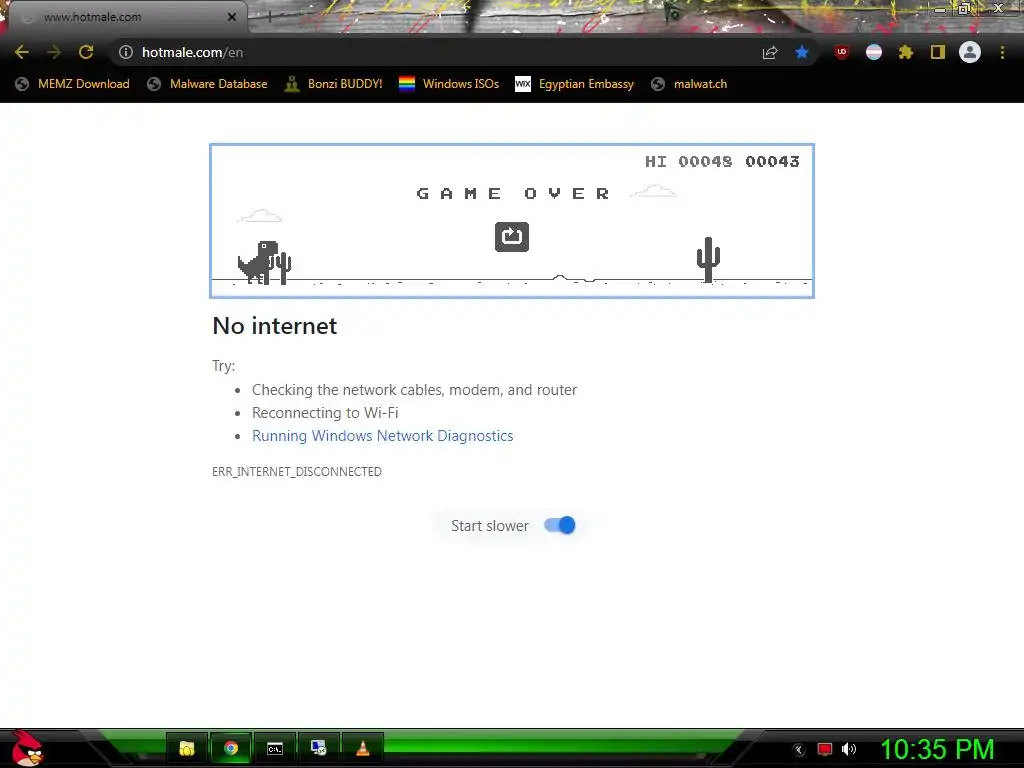Viewport: 1024px width, 768px height.
Task: Click the HI score display
Action: click(x=688, y=161)
